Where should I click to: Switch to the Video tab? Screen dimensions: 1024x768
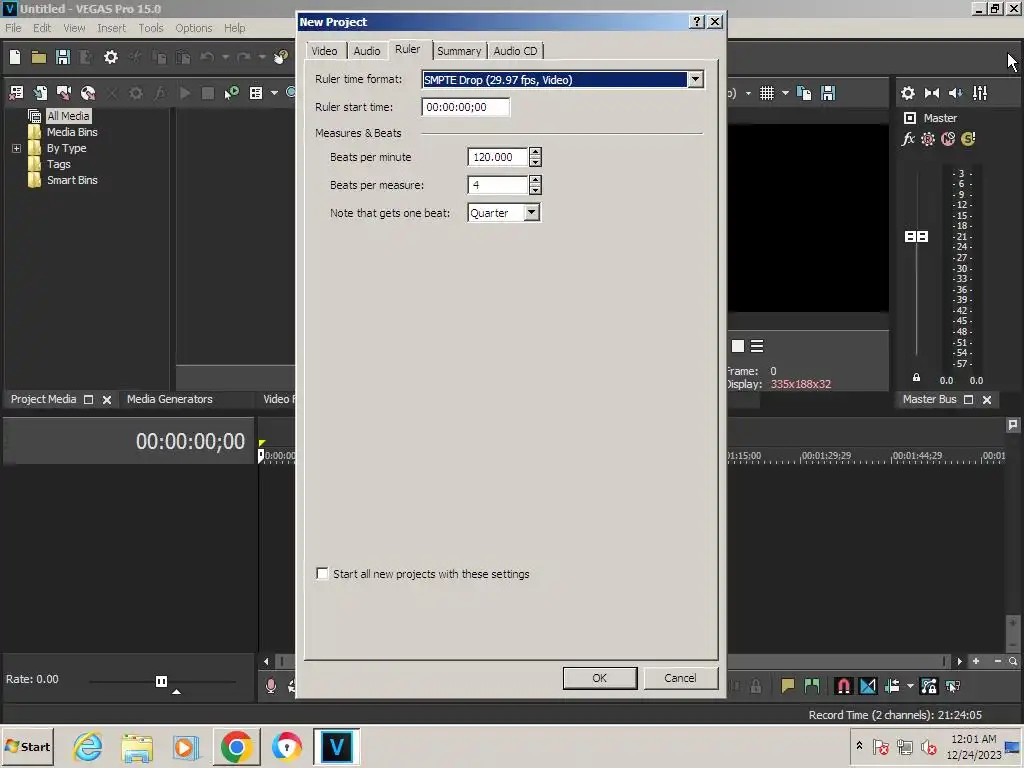(324, 51)
